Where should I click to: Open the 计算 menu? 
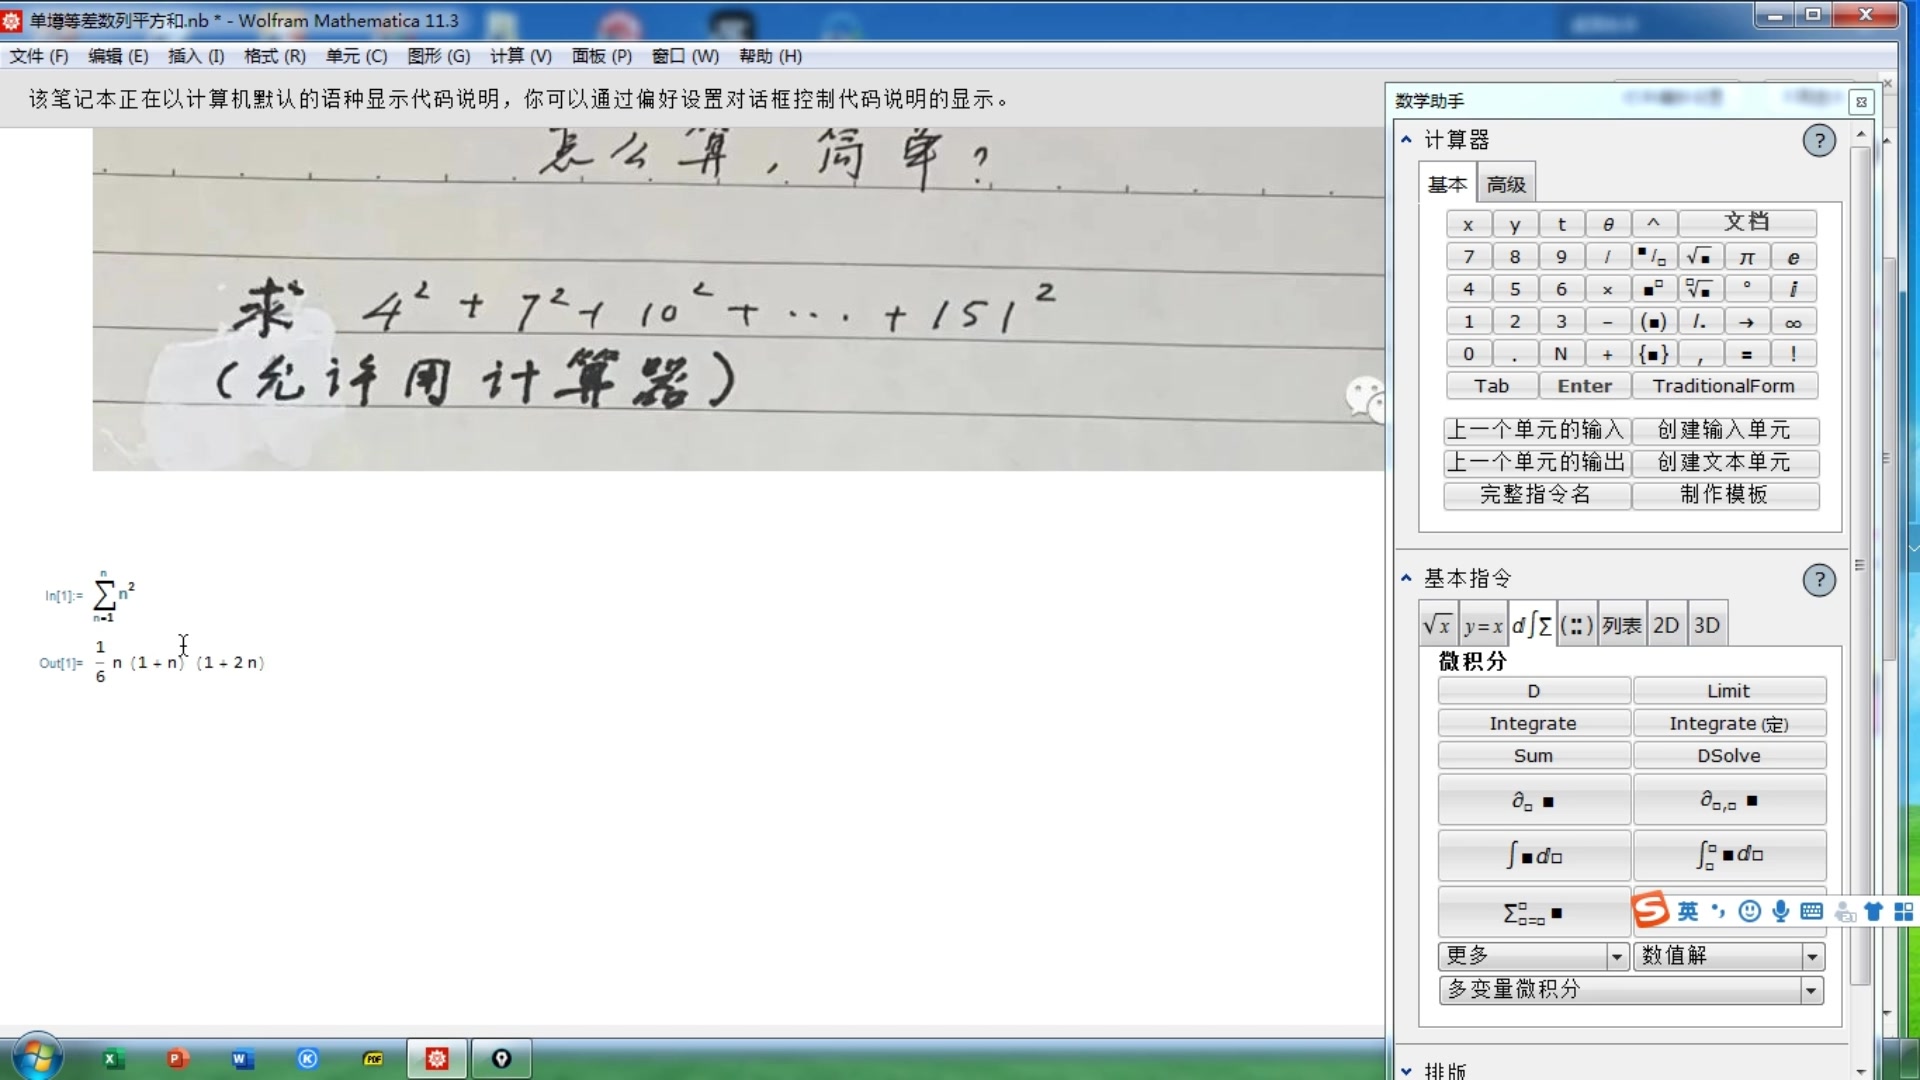[x=520, y=56]
